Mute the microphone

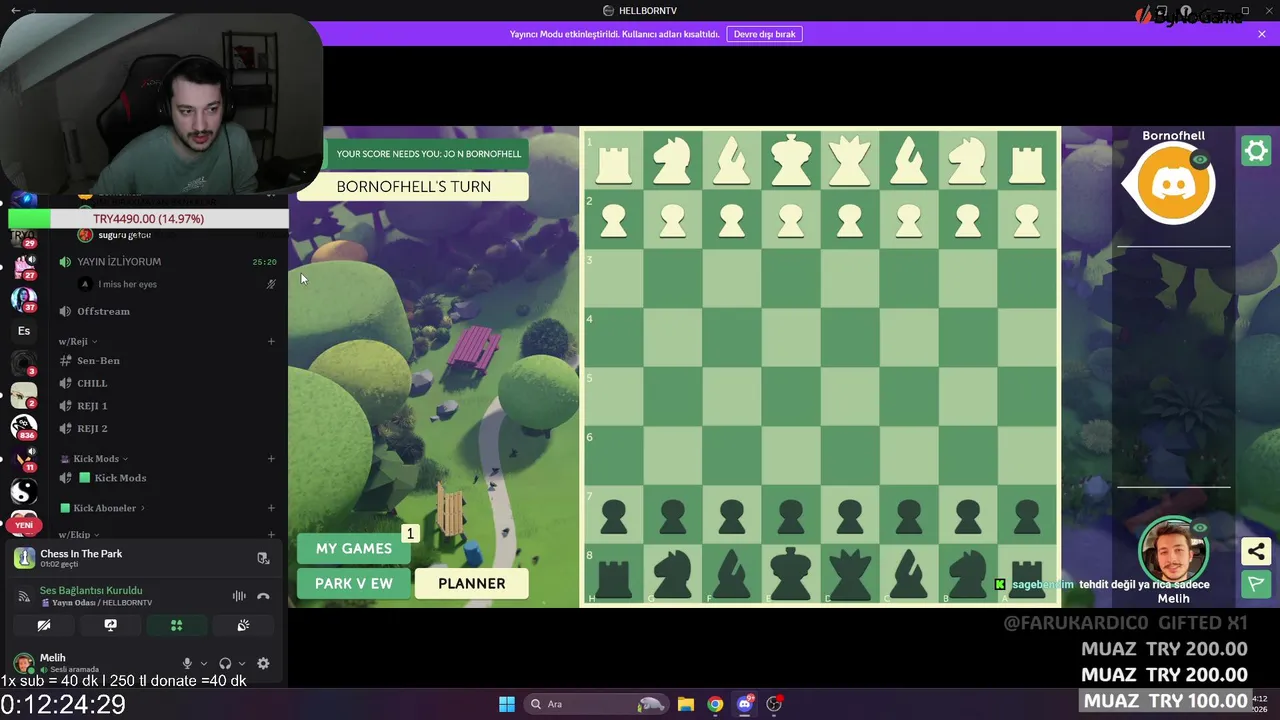tap(187, 663)
